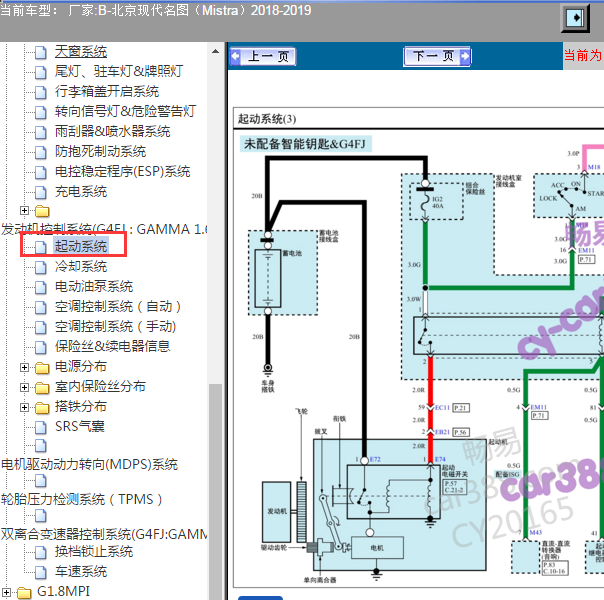
Task: Select the highlighted 起动系统 item
Action: pos(81,246)
